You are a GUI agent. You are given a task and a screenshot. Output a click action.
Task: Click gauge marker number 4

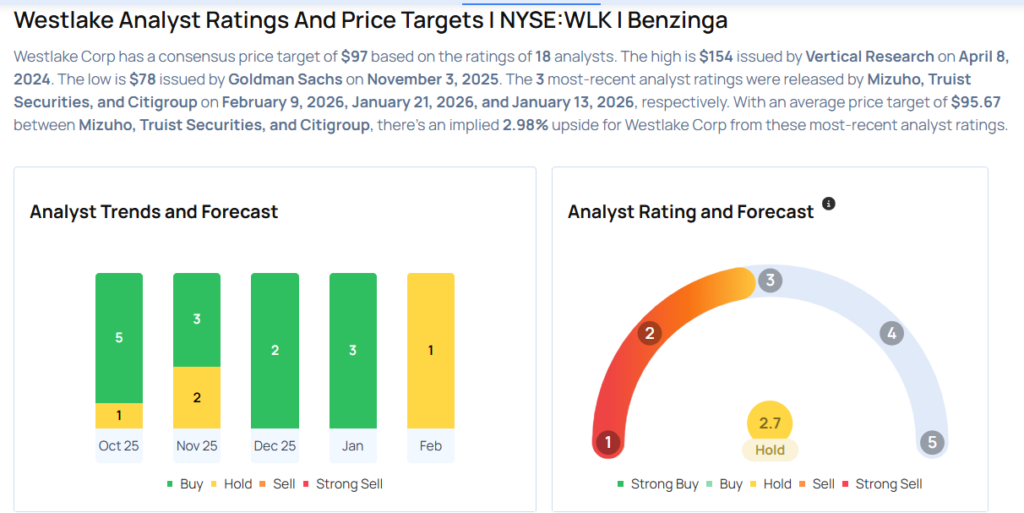[x=891, y=333]
